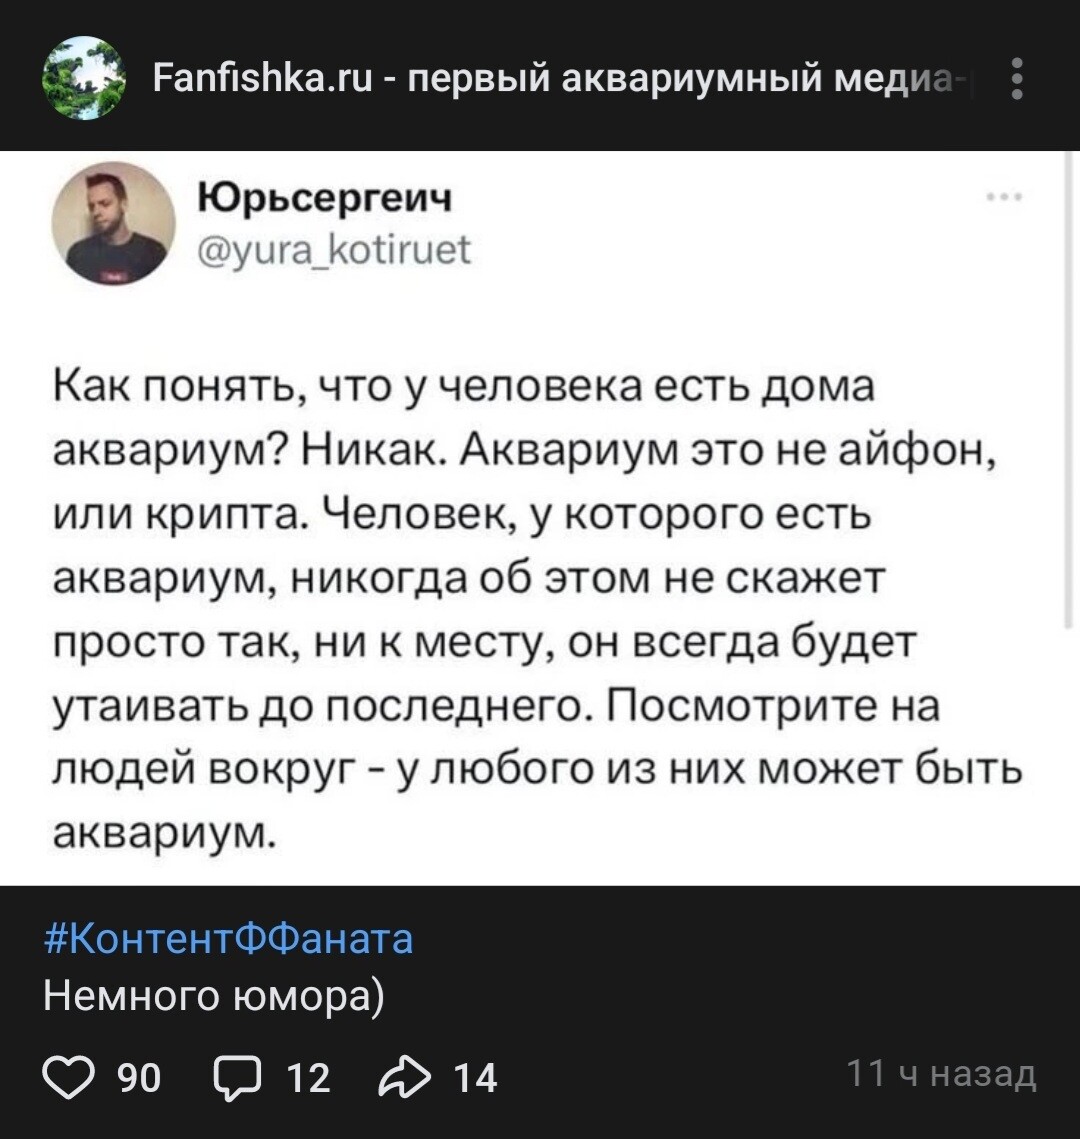Click the like count 90
The image size is (1080, 1139).
(x=139, y=1077)
